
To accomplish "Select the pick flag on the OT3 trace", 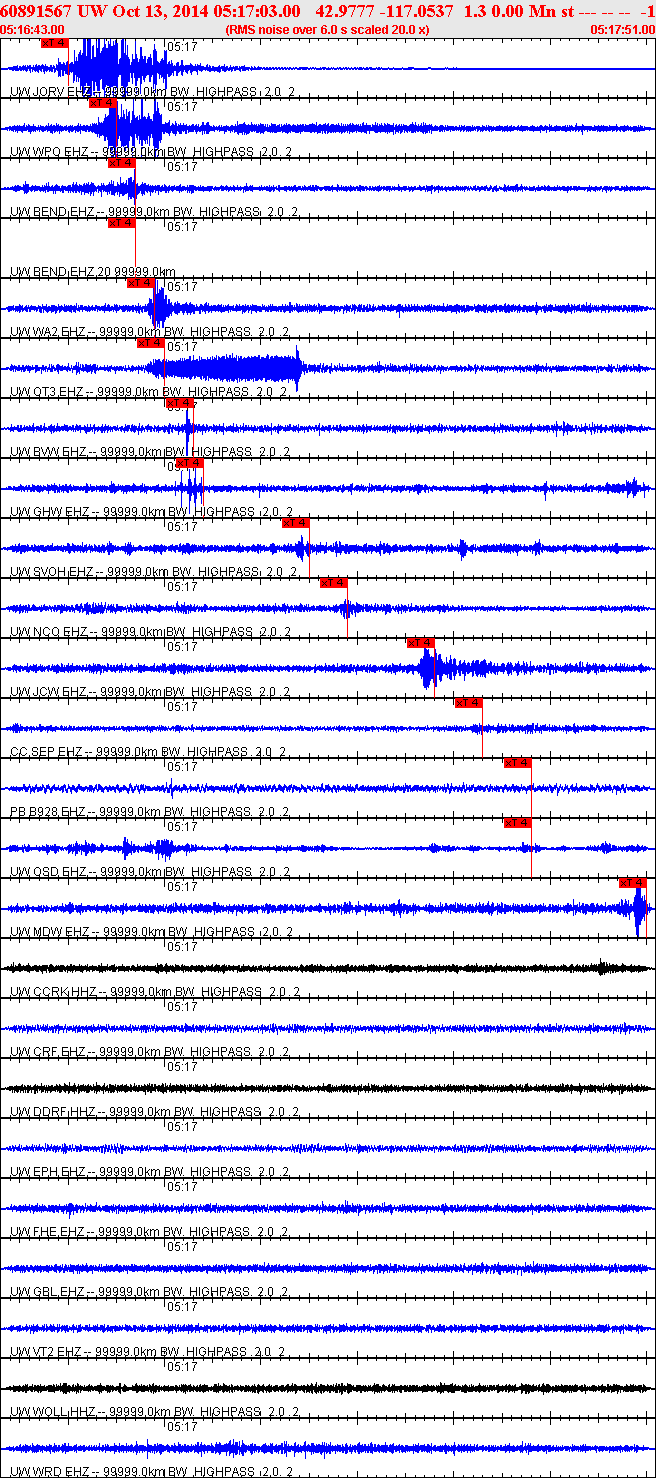I will 151,343.
